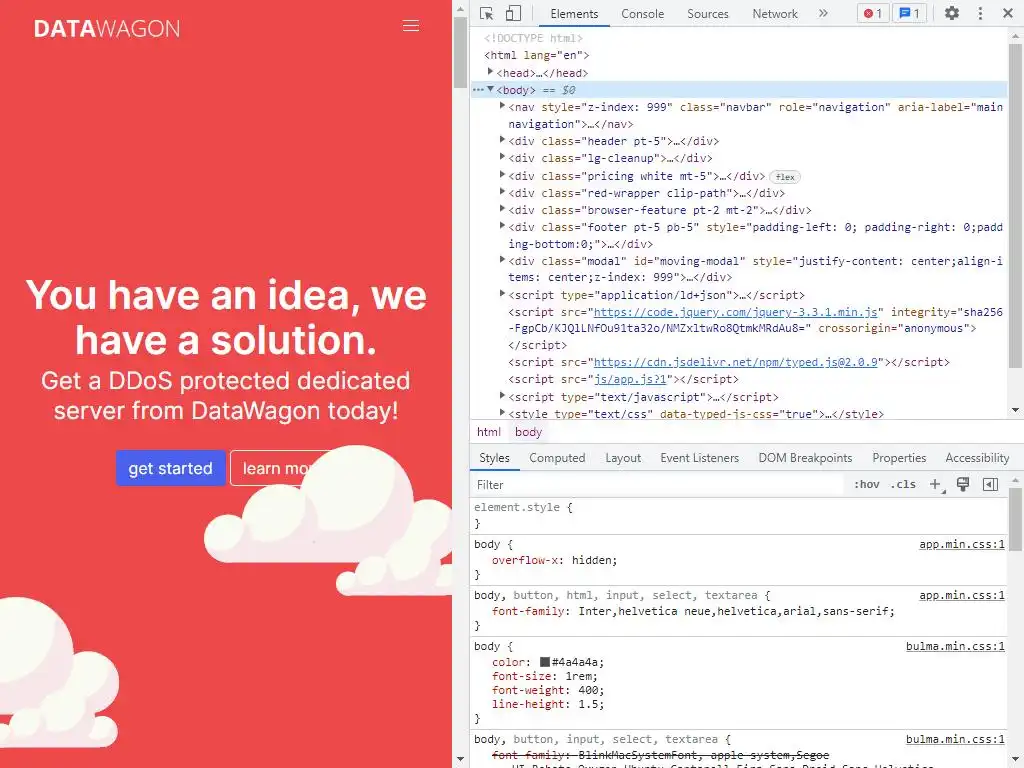Open the typed.js@2.0.9 script link
Viewport: 1024px width, 768px height.
(x=735, y=362)
